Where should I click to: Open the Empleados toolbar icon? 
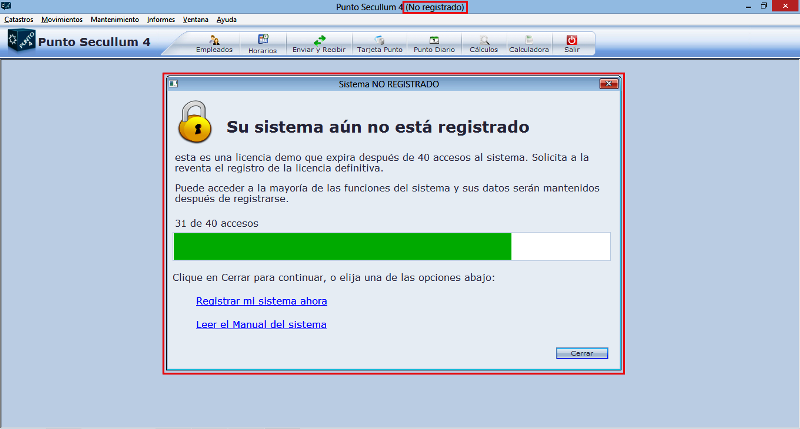[214, 44]
